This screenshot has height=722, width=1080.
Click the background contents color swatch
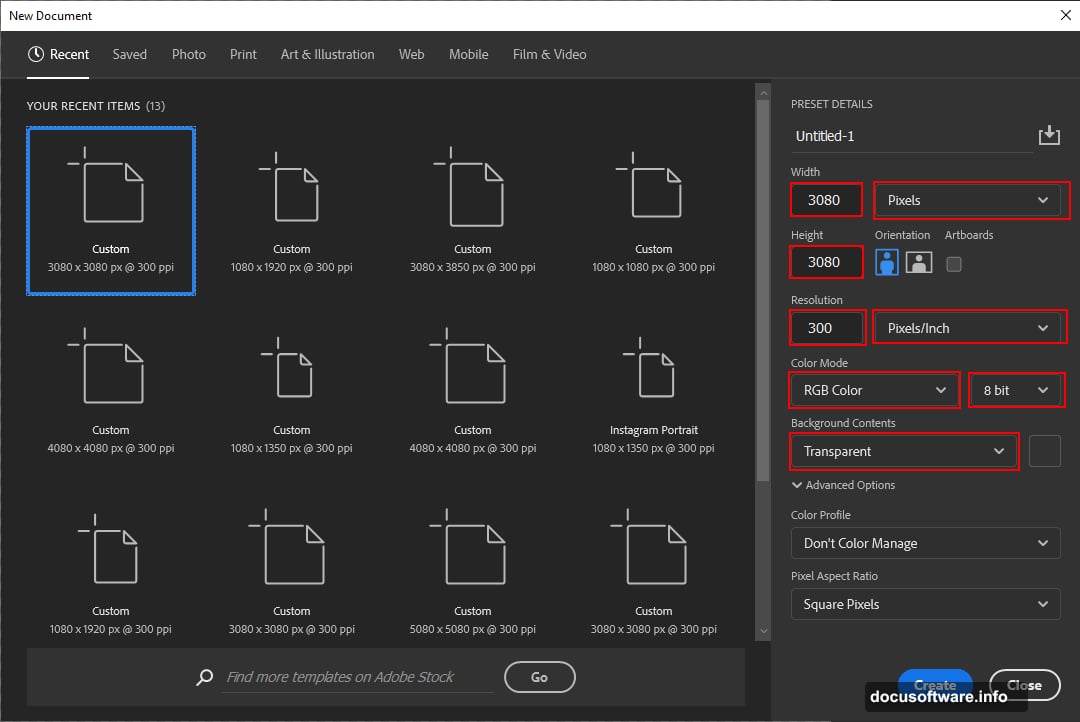click(x=1044, y=451)
